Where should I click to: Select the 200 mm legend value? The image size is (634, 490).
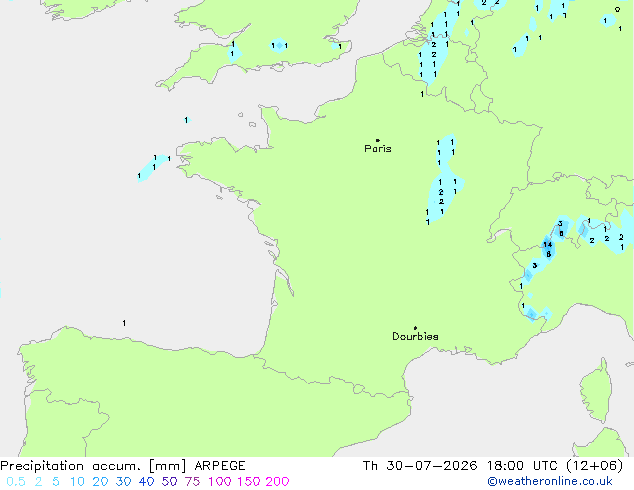click(277, 482)
